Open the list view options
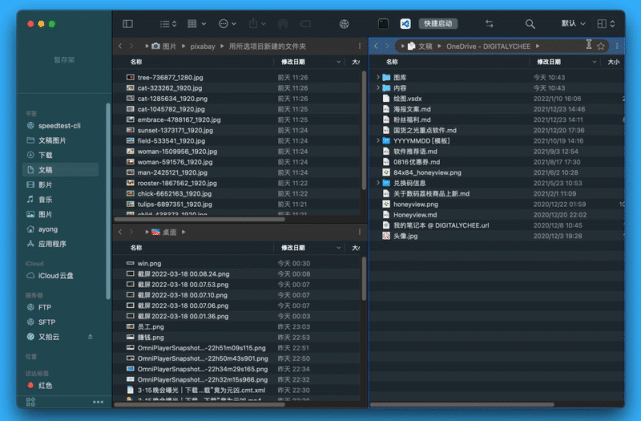The width and height of the screenshot is (641, 421). tap(168, 24)
